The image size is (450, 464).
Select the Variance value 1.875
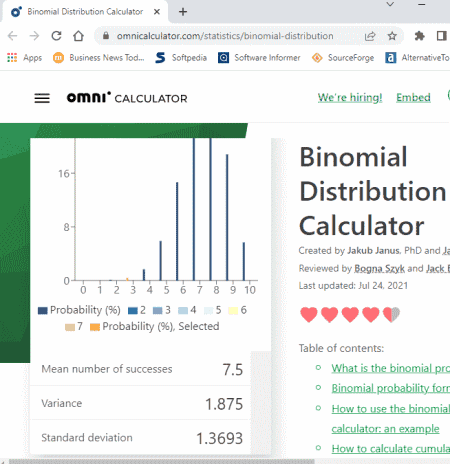pos(224,404)
